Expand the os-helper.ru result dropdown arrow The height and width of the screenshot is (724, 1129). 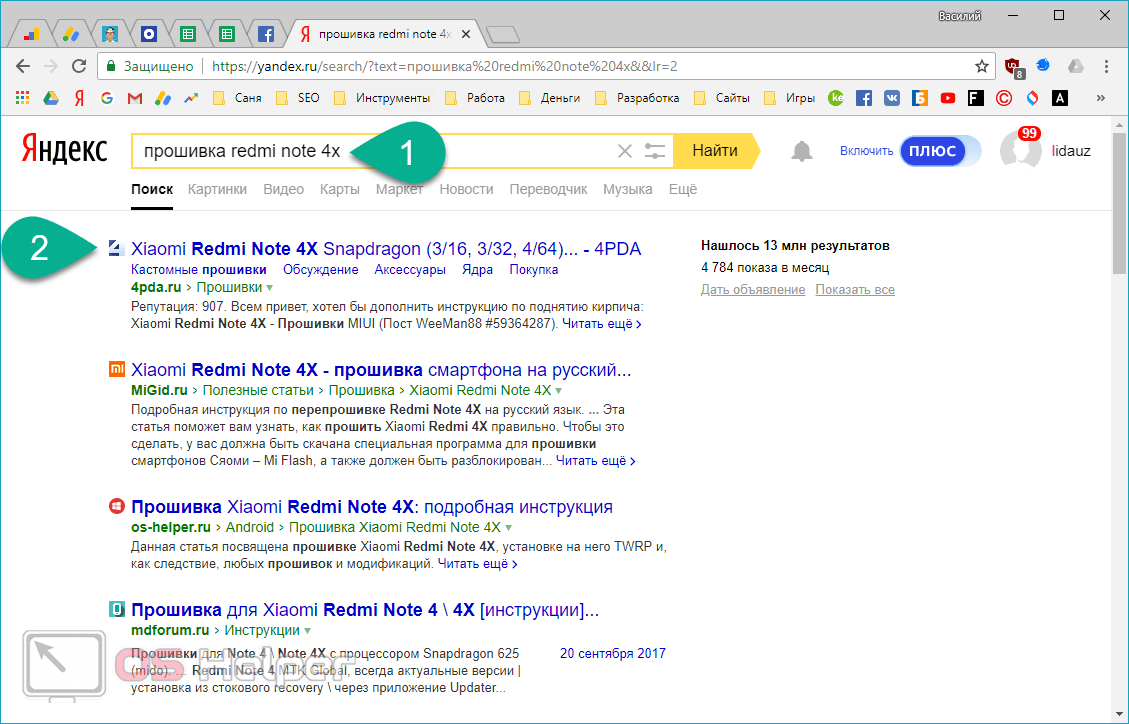tap(508, 528)
